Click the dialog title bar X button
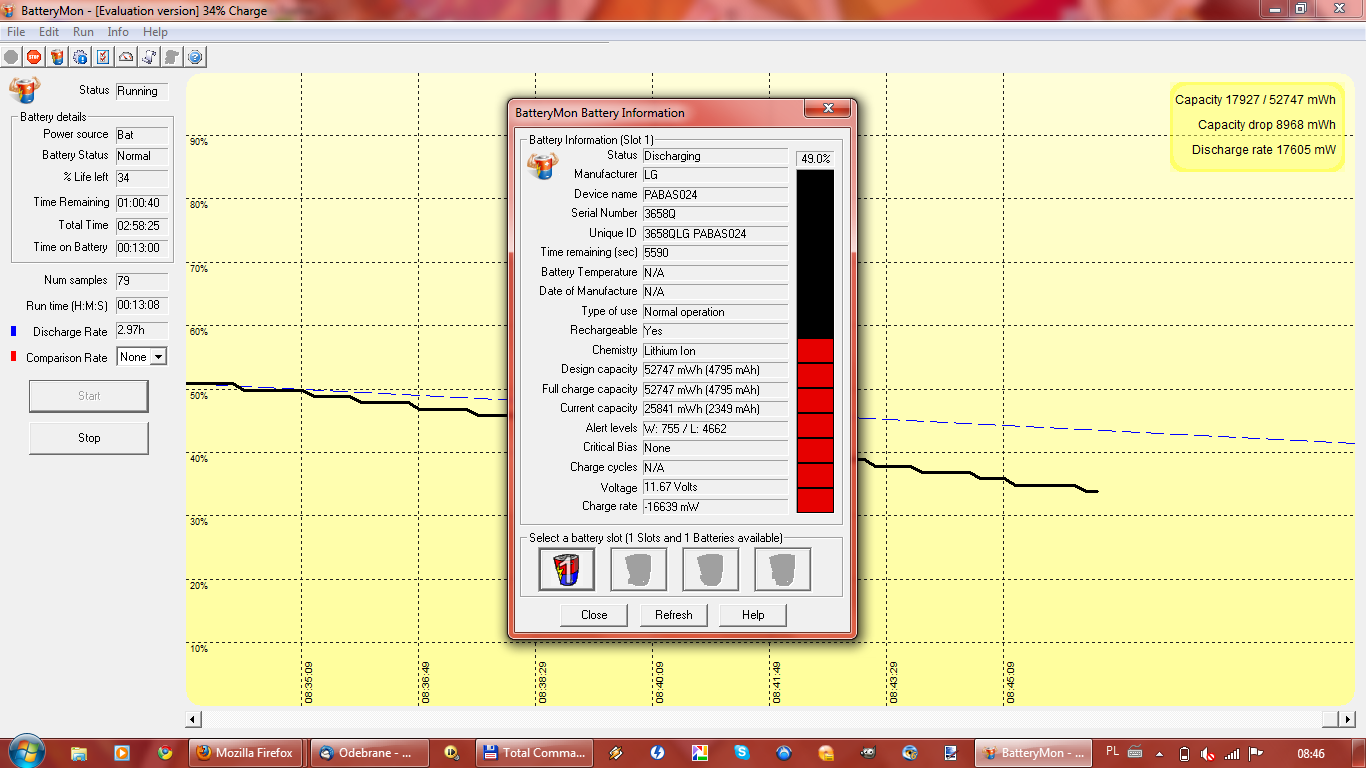Viewport: 1366px width, 768px height. tap(828, 109)
